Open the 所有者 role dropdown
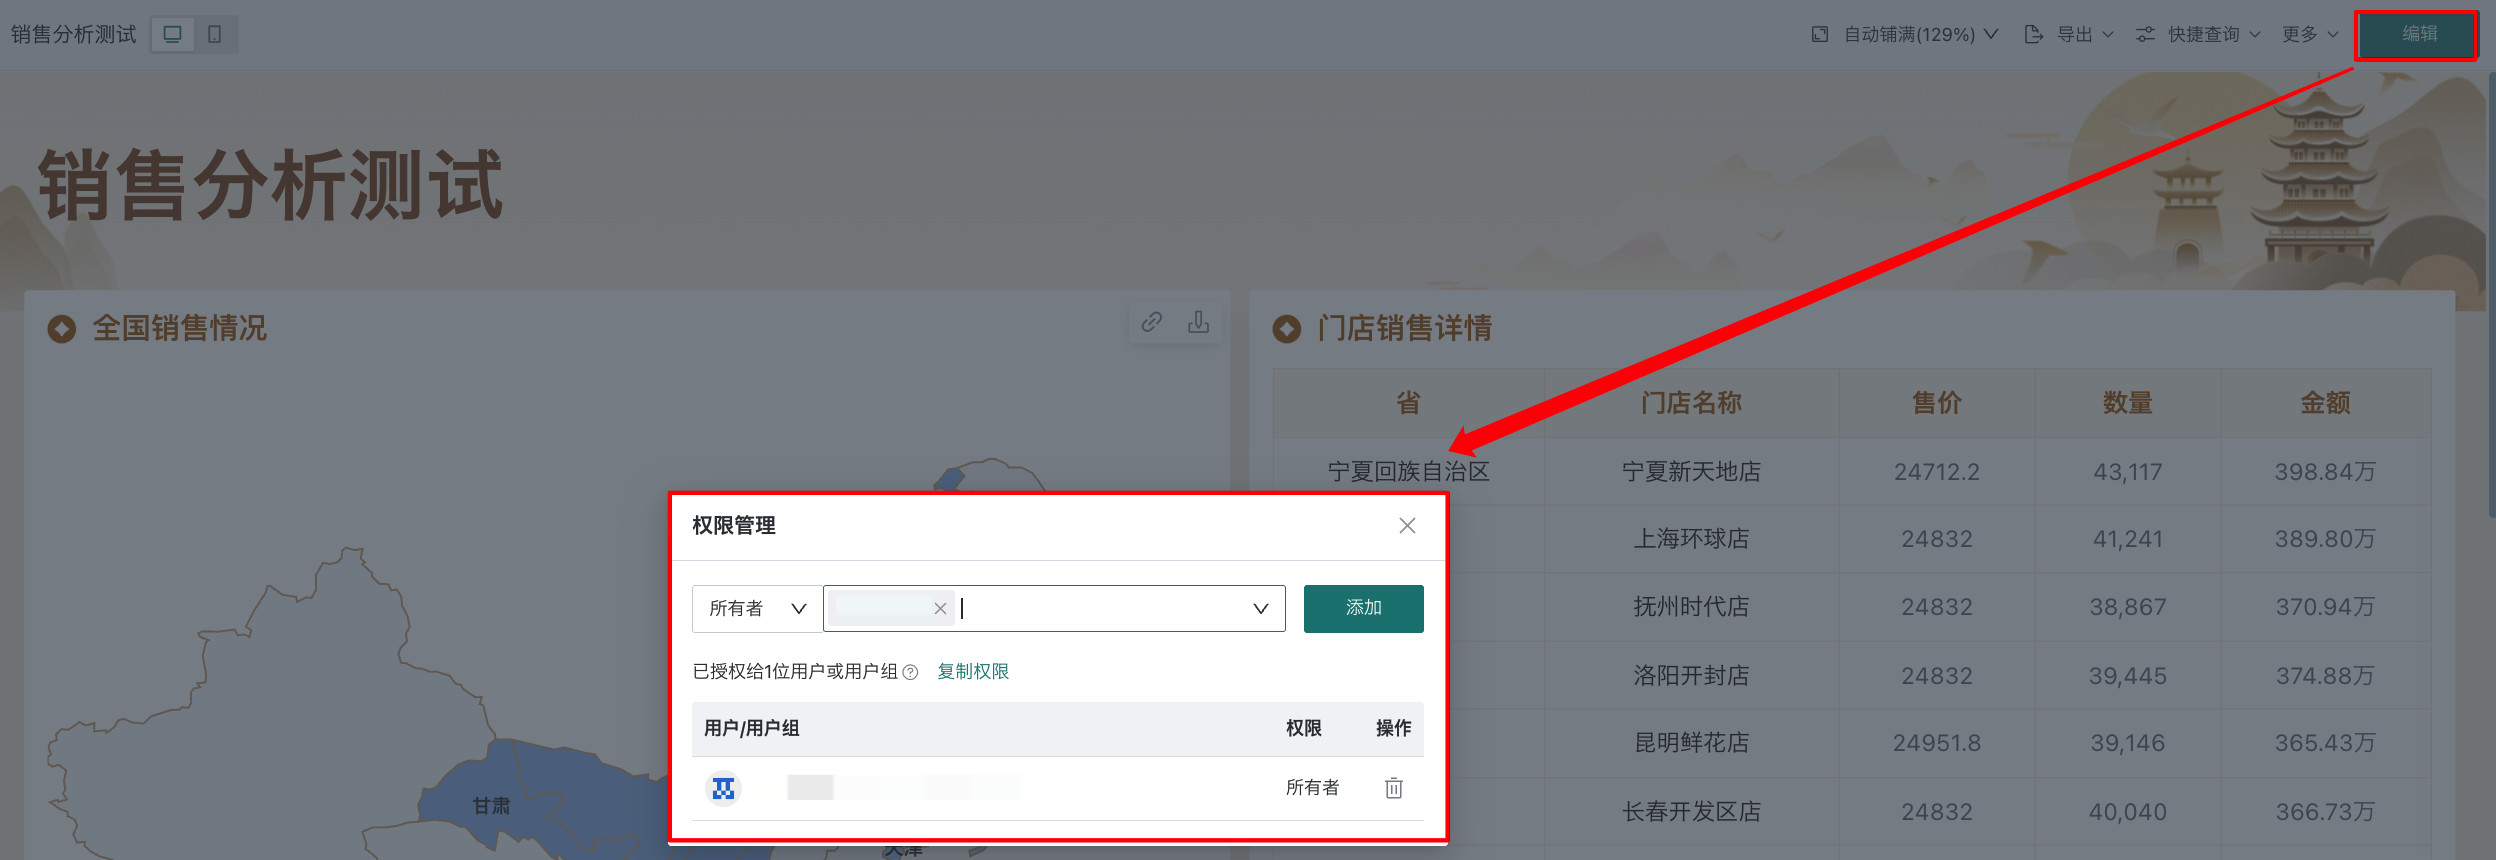 coord(757,608)
